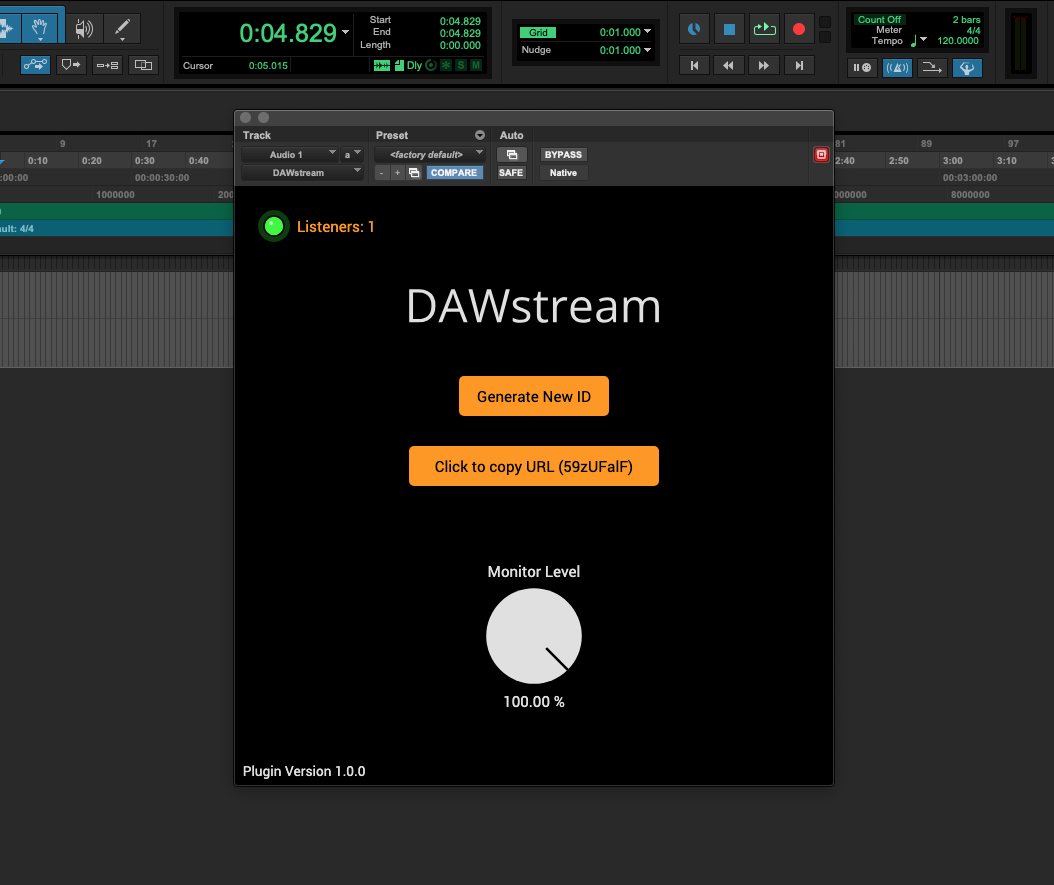The width and height of the screenshot is (1054, 885).
Task: Select the Pencil tool
Action: pos(122,27)
